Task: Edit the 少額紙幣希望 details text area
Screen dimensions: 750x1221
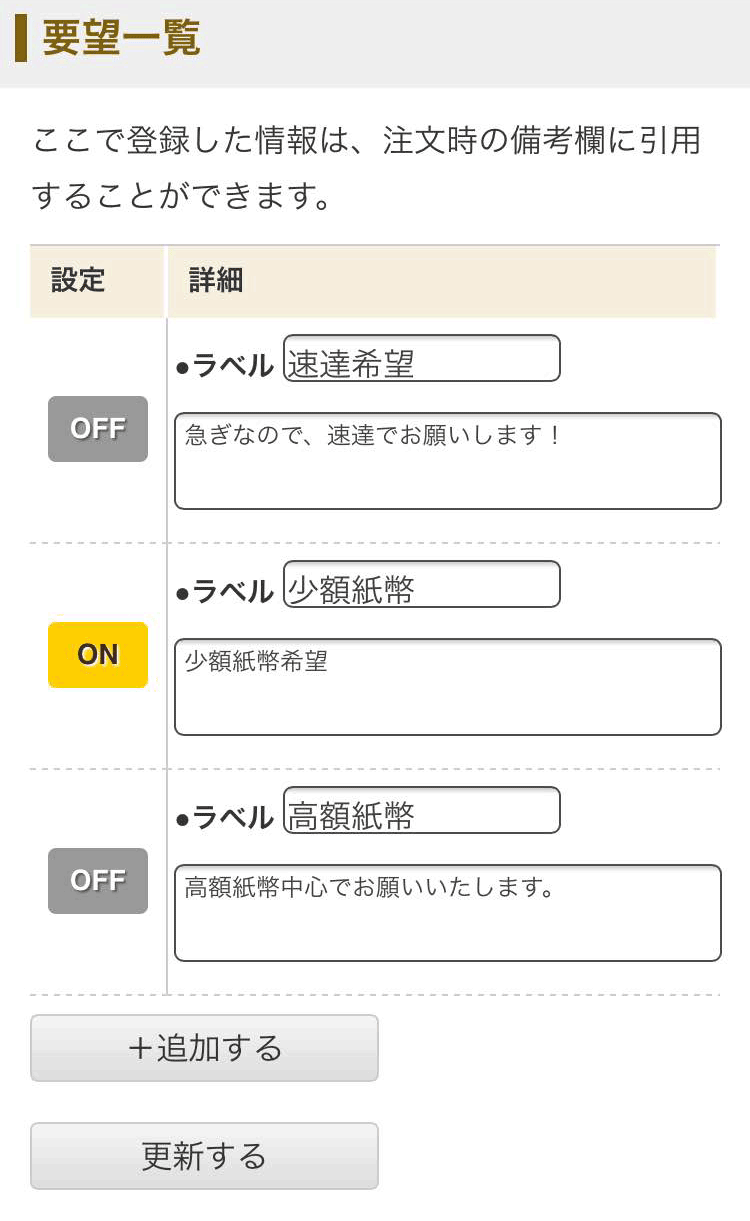Action: tap(447, 687)
